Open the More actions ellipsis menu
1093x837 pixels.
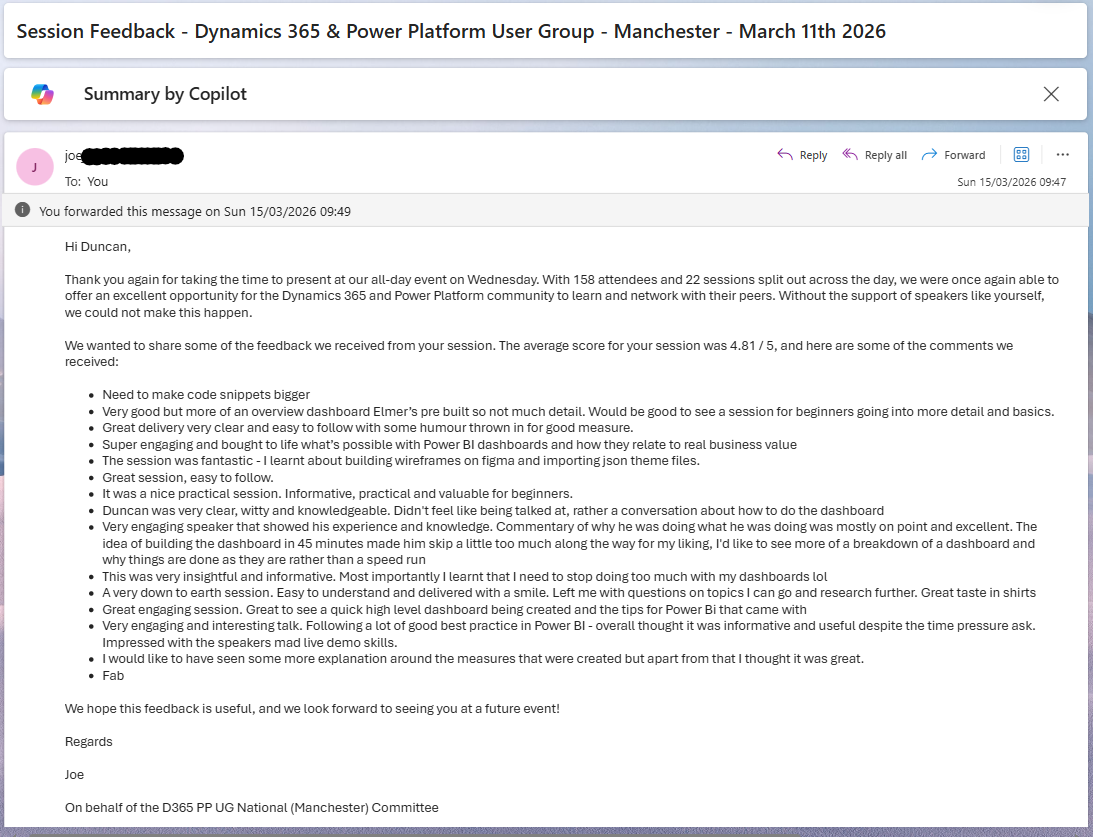pyautogui.click(x=1062, y=155)
